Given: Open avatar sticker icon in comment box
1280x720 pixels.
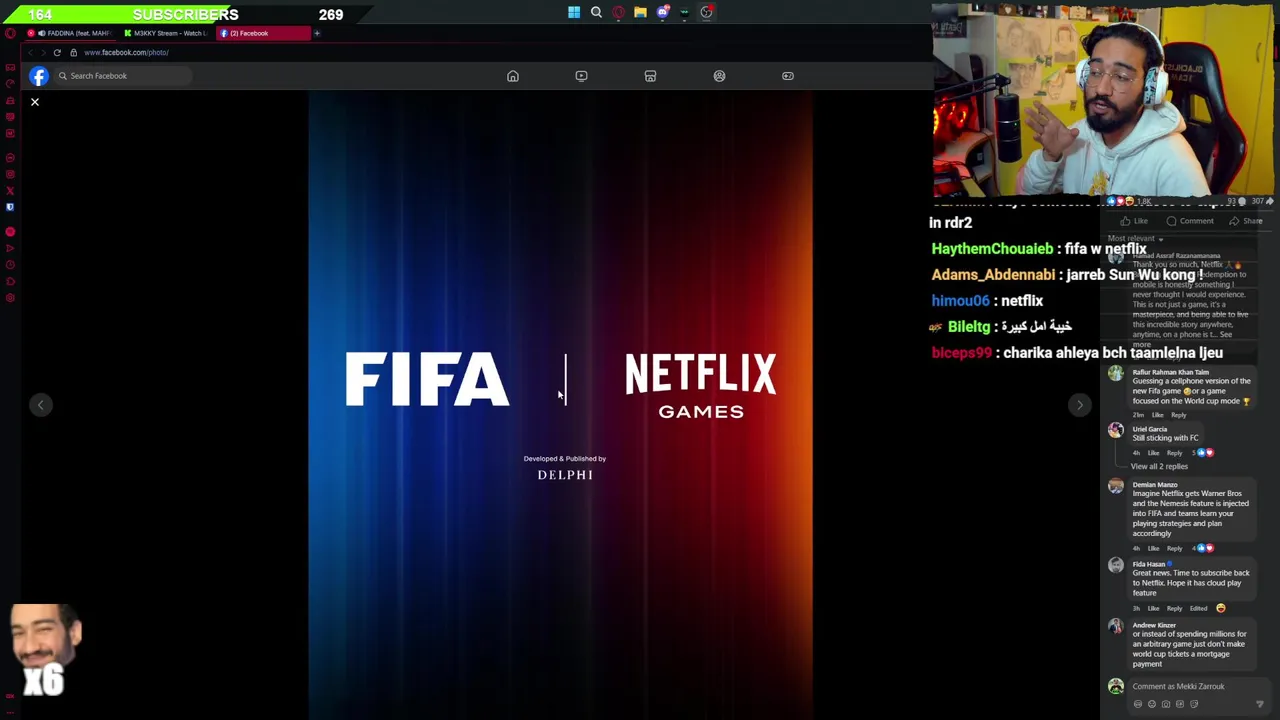Looking at the screenshot, I should [1138, 704].
